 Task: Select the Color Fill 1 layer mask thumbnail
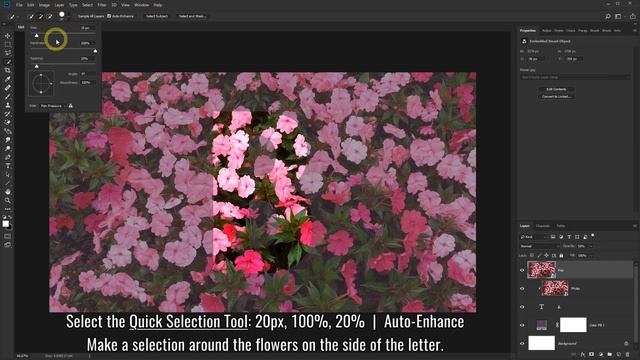[x=573, y=325]
